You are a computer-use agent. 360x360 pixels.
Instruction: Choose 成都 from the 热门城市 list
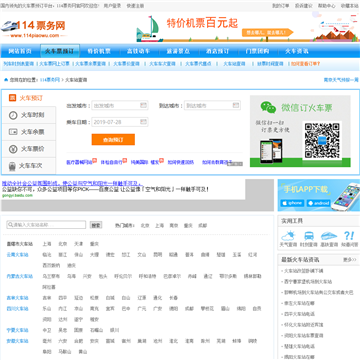203,226
